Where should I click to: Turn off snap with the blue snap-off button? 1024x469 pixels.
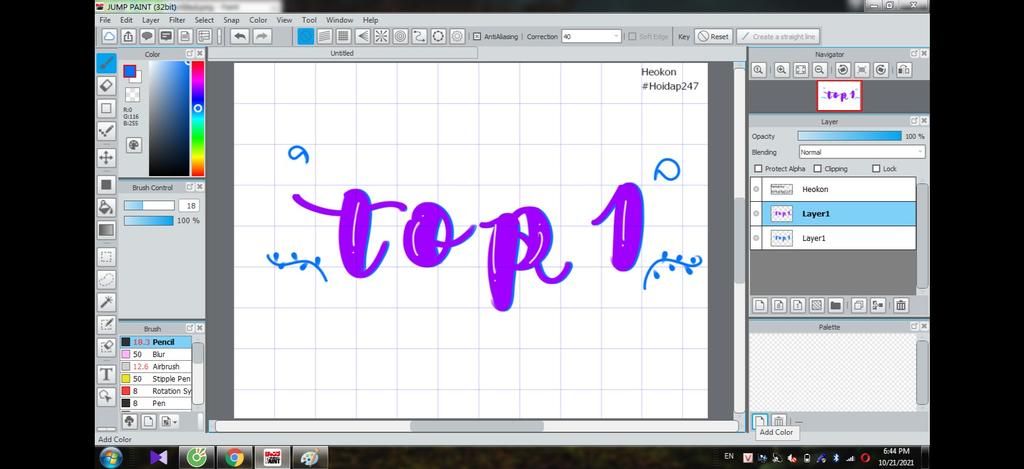306,37
